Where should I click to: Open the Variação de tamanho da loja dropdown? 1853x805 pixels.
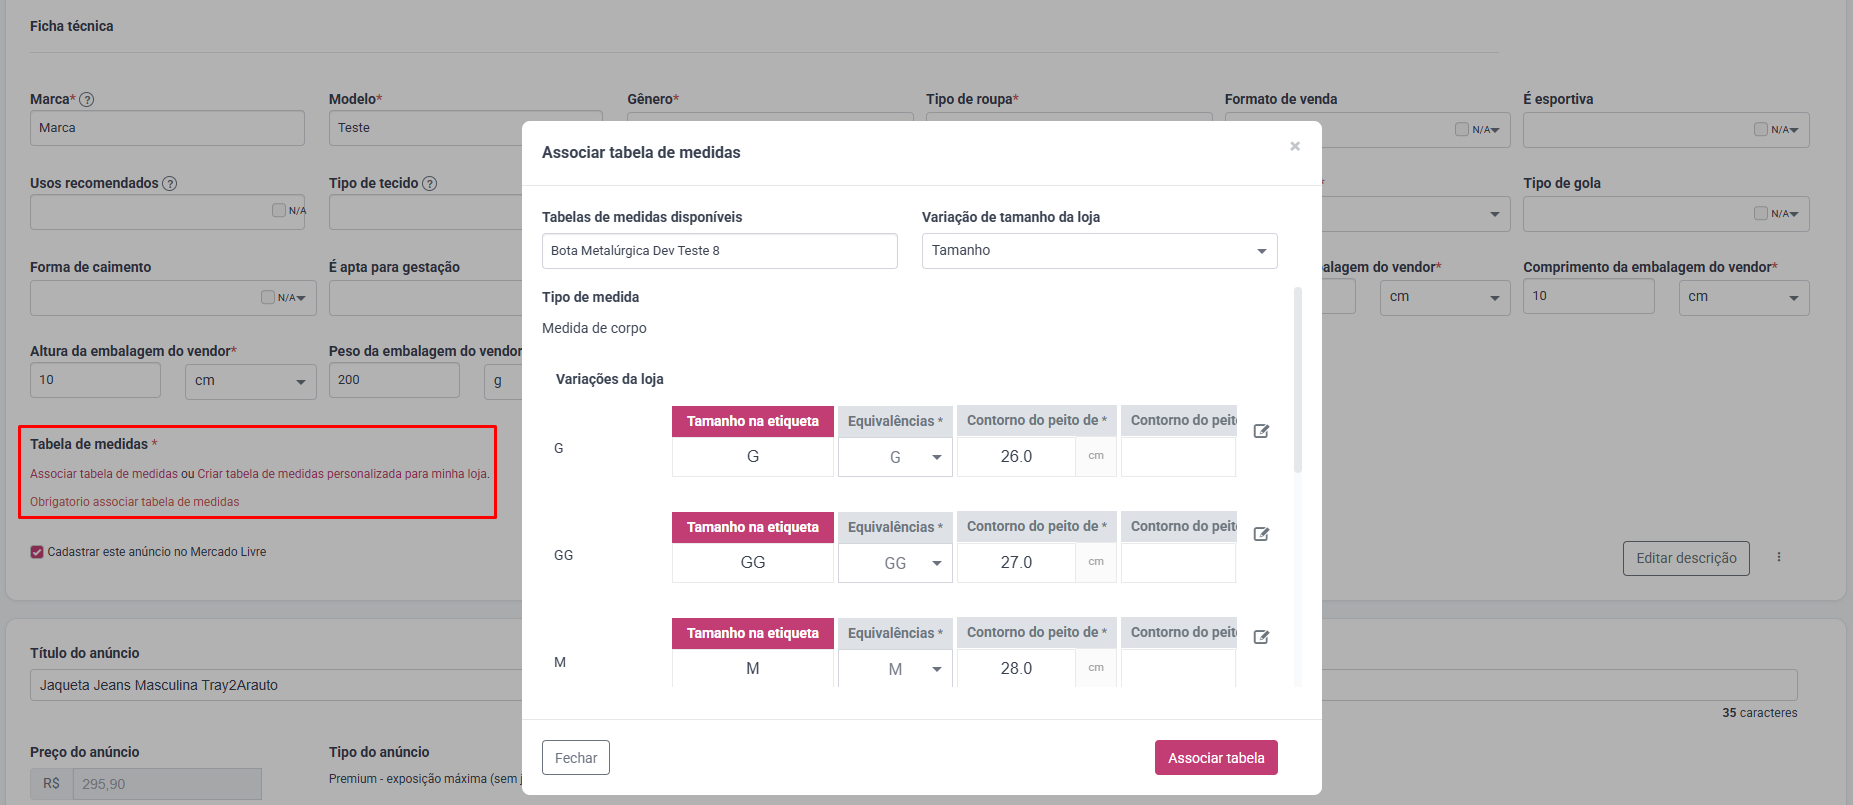click(1099, 251)
